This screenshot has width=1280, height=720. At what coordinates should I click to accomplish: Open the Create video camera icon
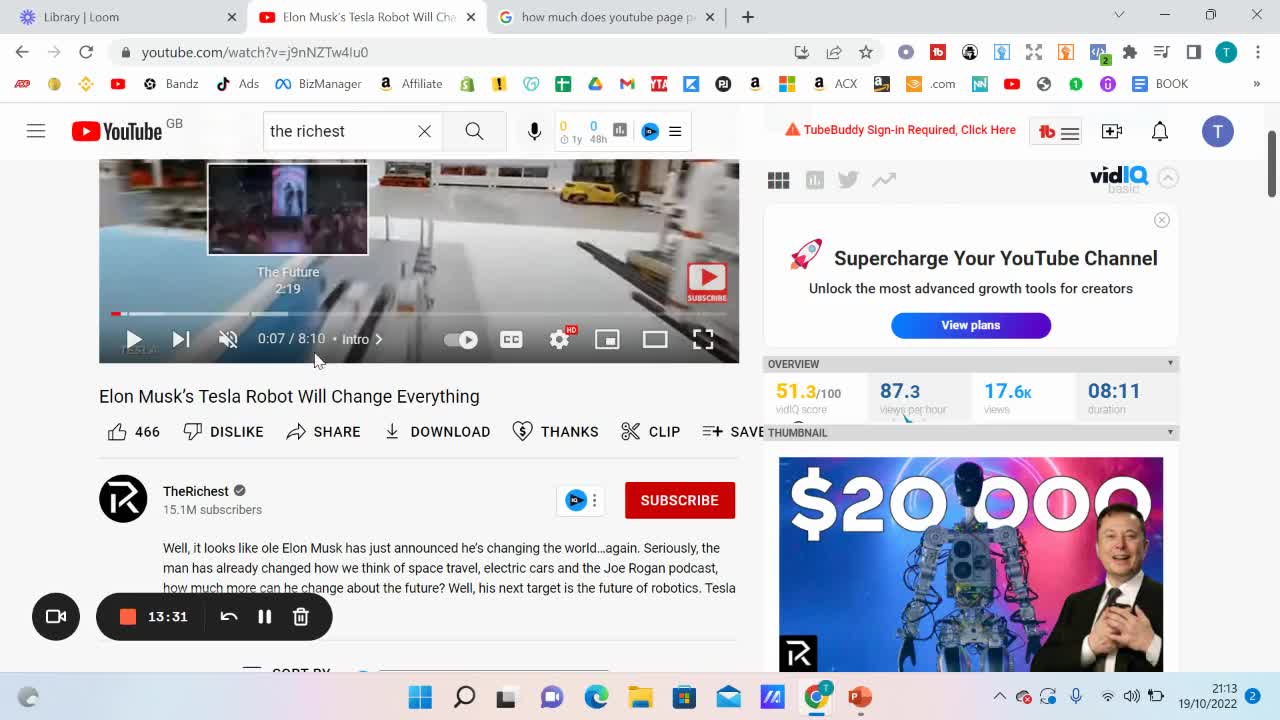(x=1112, y=131)
